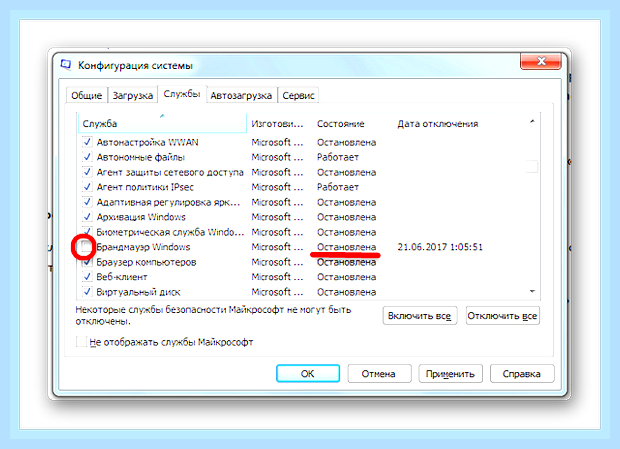Sort by the Служба column header

tap(162, 124)
